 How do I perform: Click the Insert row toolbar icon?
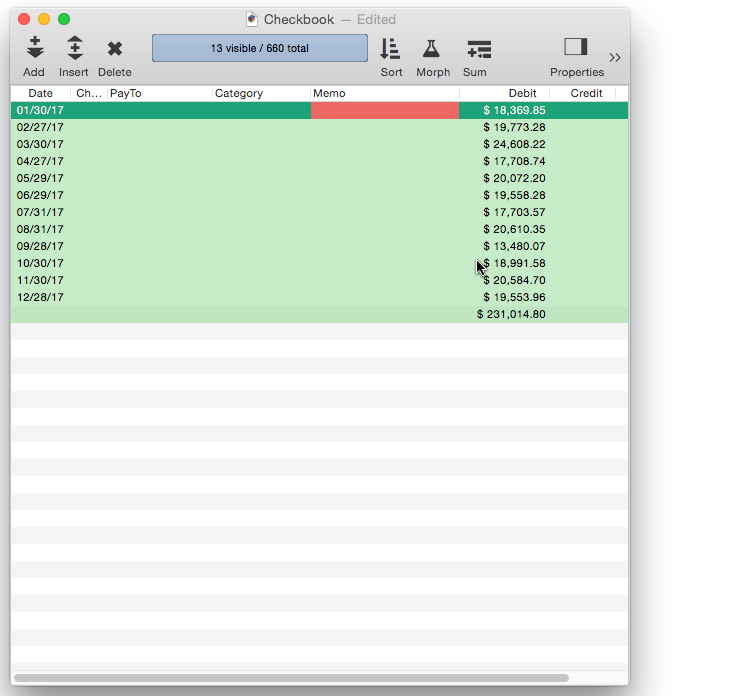pyautogui.click(x=75, y=48)
